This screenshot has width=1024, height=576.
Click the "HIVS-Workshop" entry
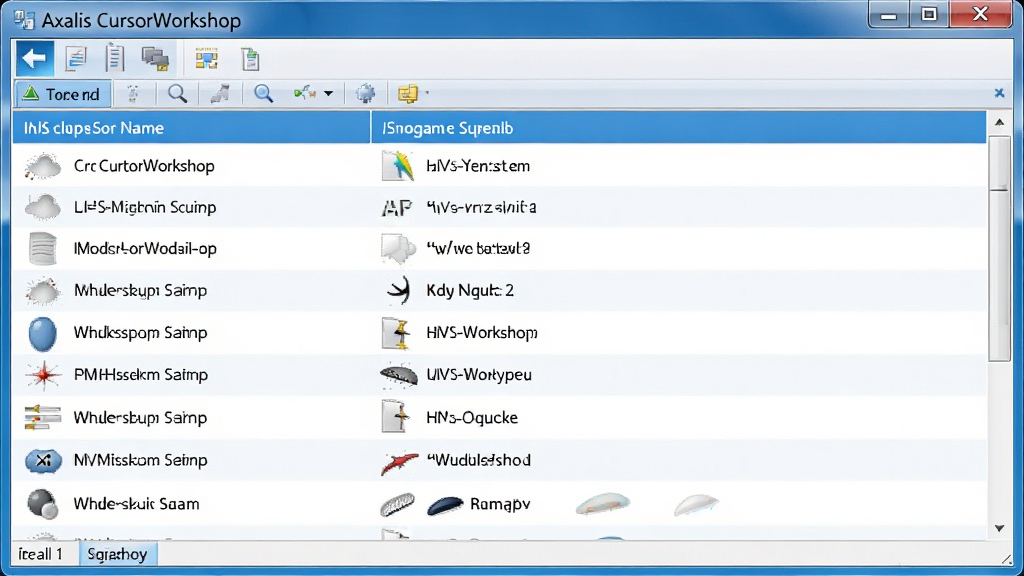pos(482,333)
